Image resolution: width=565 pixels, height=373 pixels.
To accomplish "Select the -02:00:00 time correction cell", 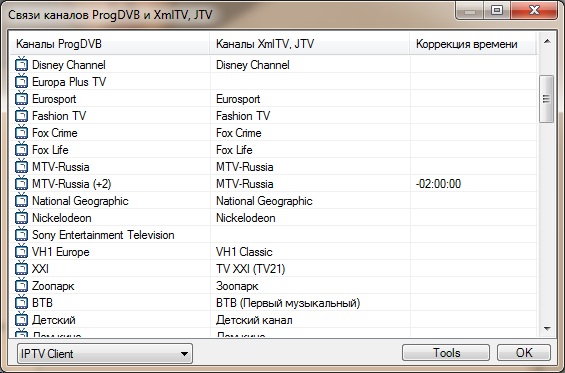I will (x=438, y=184).
